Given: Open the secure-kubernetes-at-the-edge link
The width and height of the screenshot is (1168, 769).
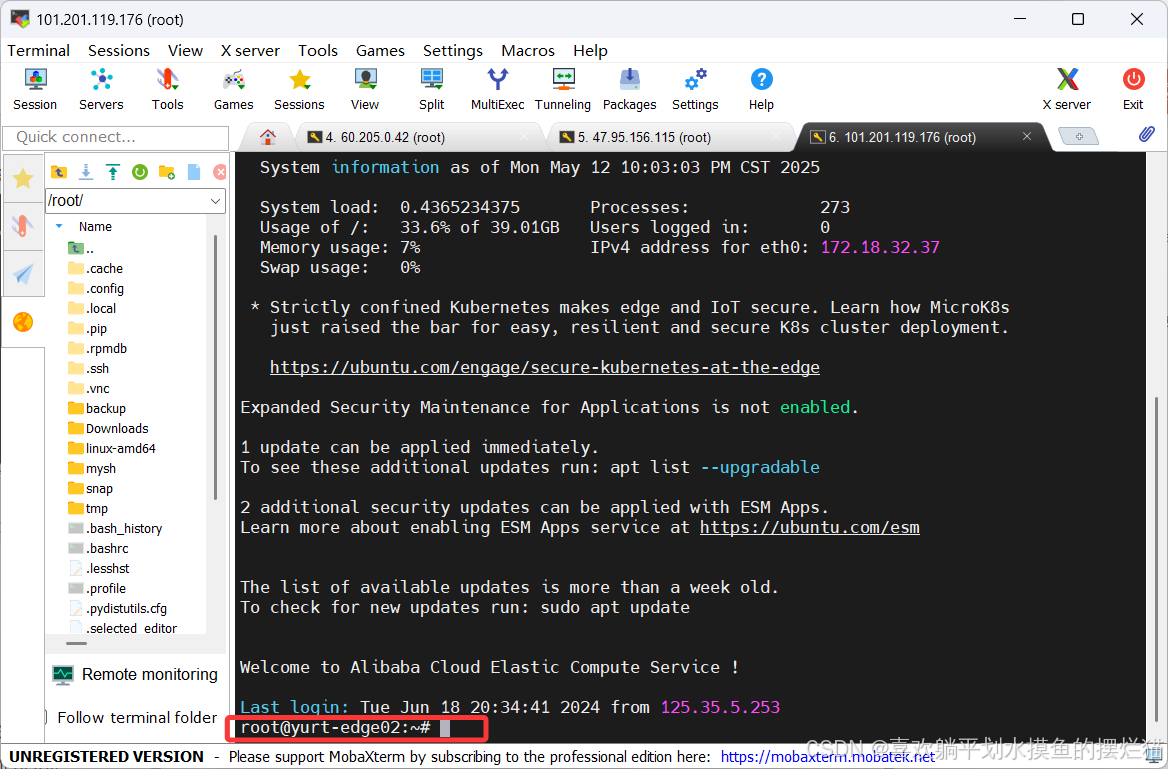Looking at the screenshot, I should [545, 367].
